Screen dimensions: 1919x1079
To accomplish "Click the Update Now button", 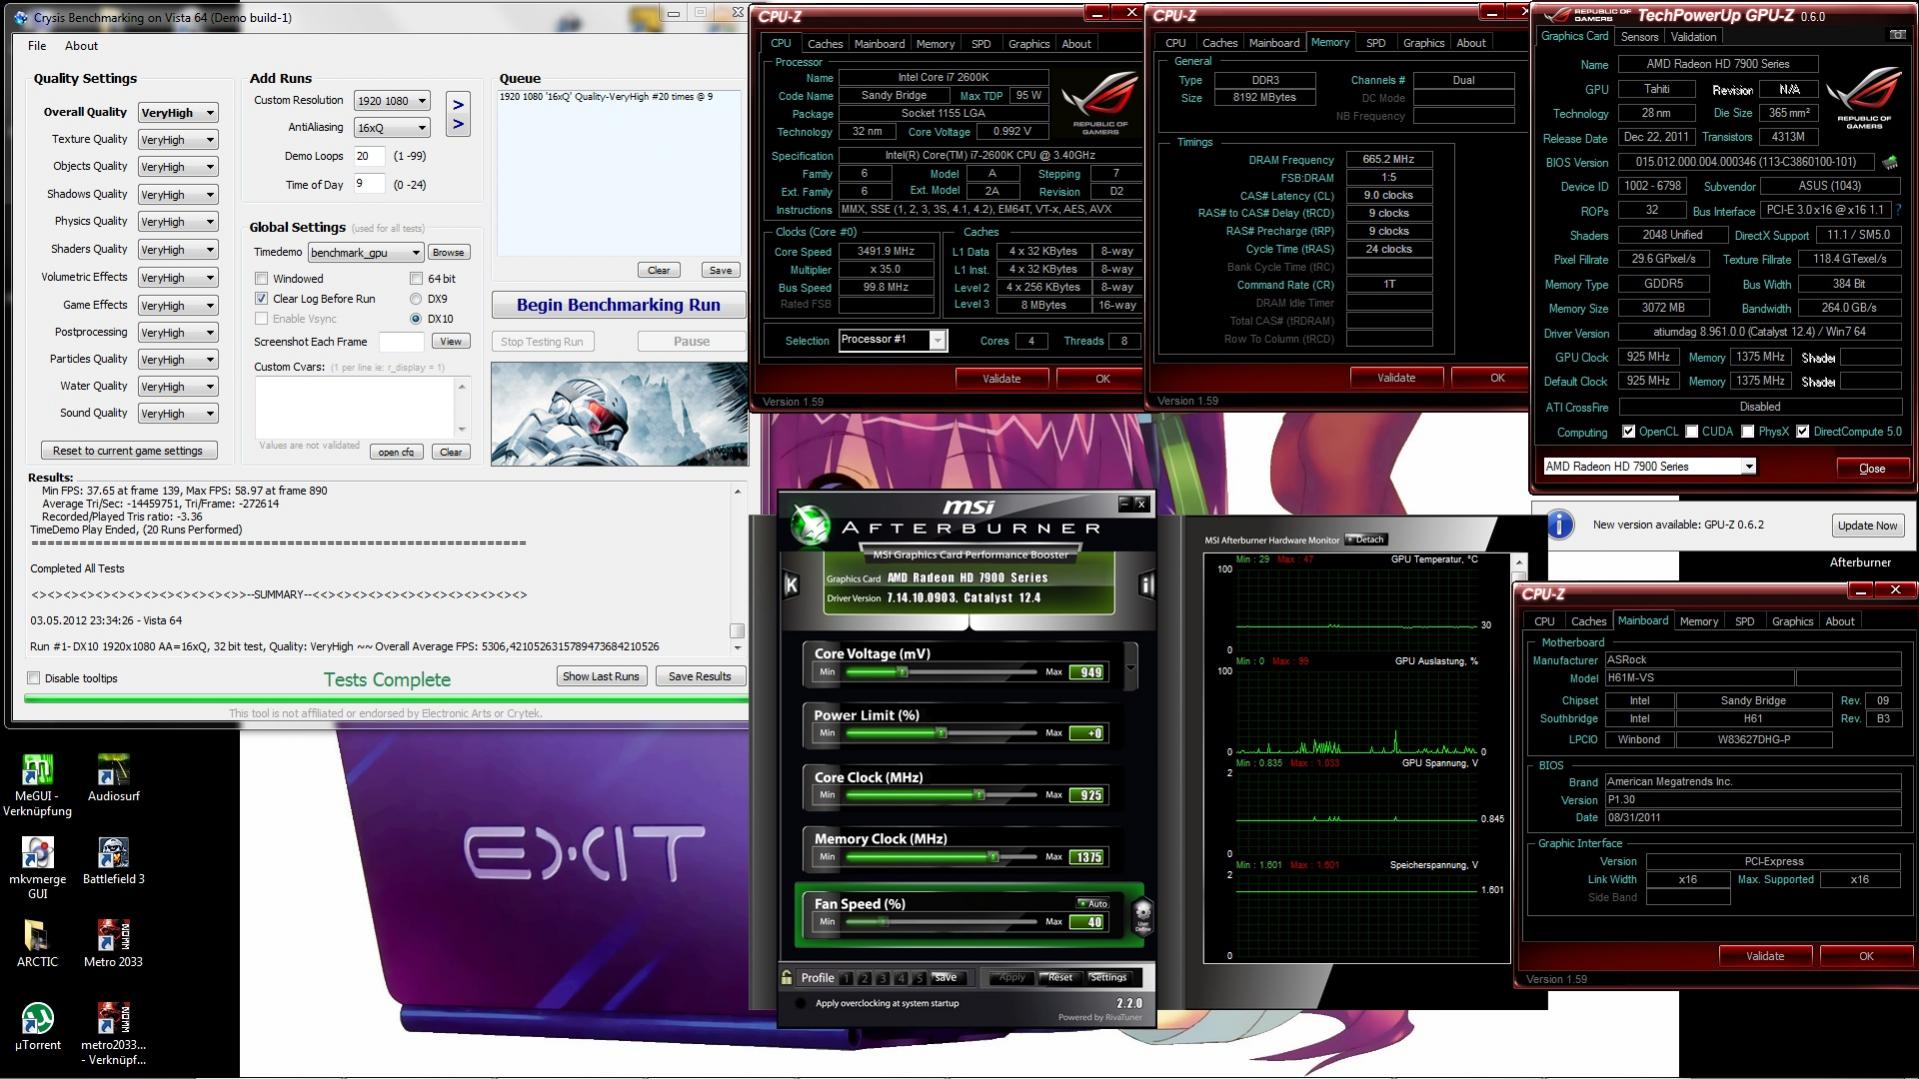I will pos(1866,525).
